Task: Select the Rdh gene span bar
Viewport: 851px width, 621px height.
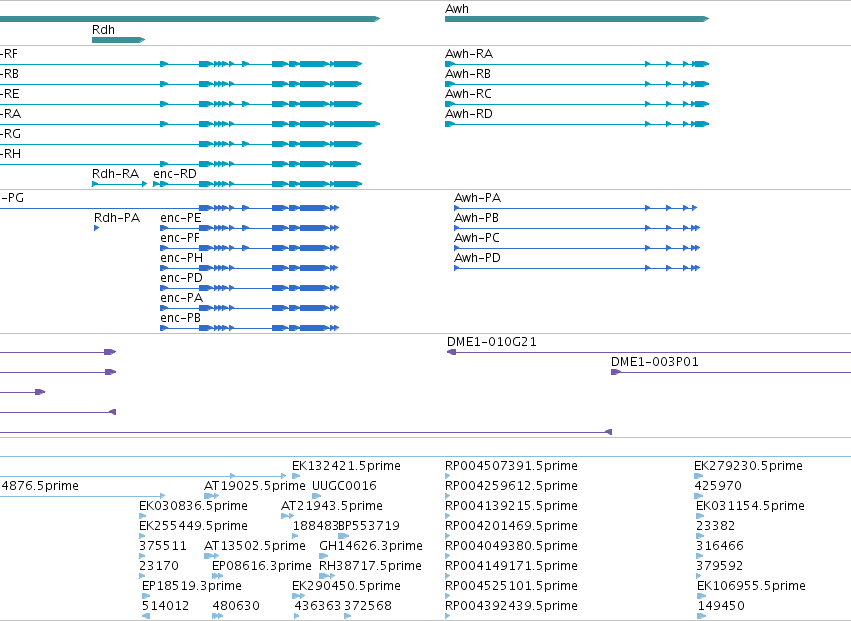Action: click(x=118, y=40)
